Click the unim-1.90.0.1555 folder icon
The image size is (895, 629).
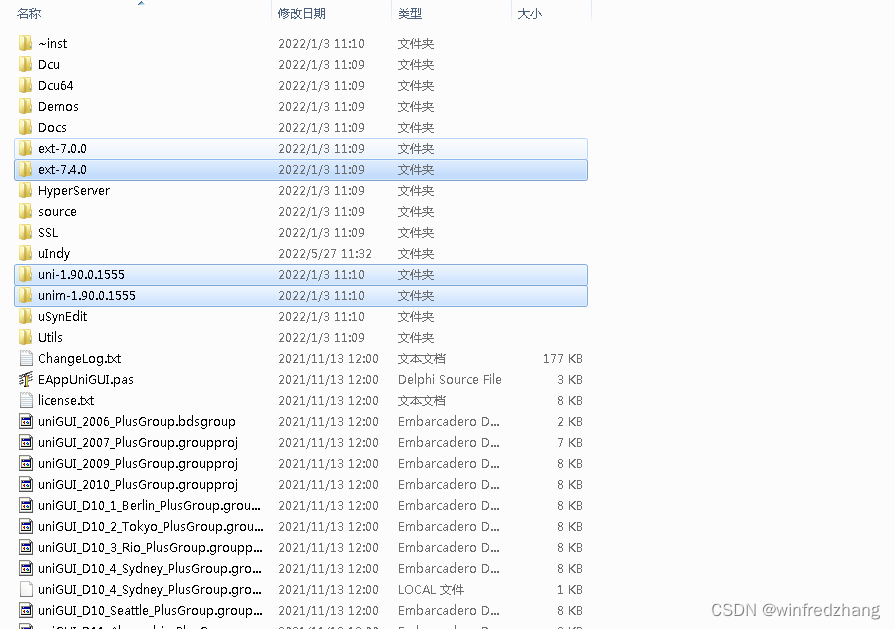click(26, 296)
